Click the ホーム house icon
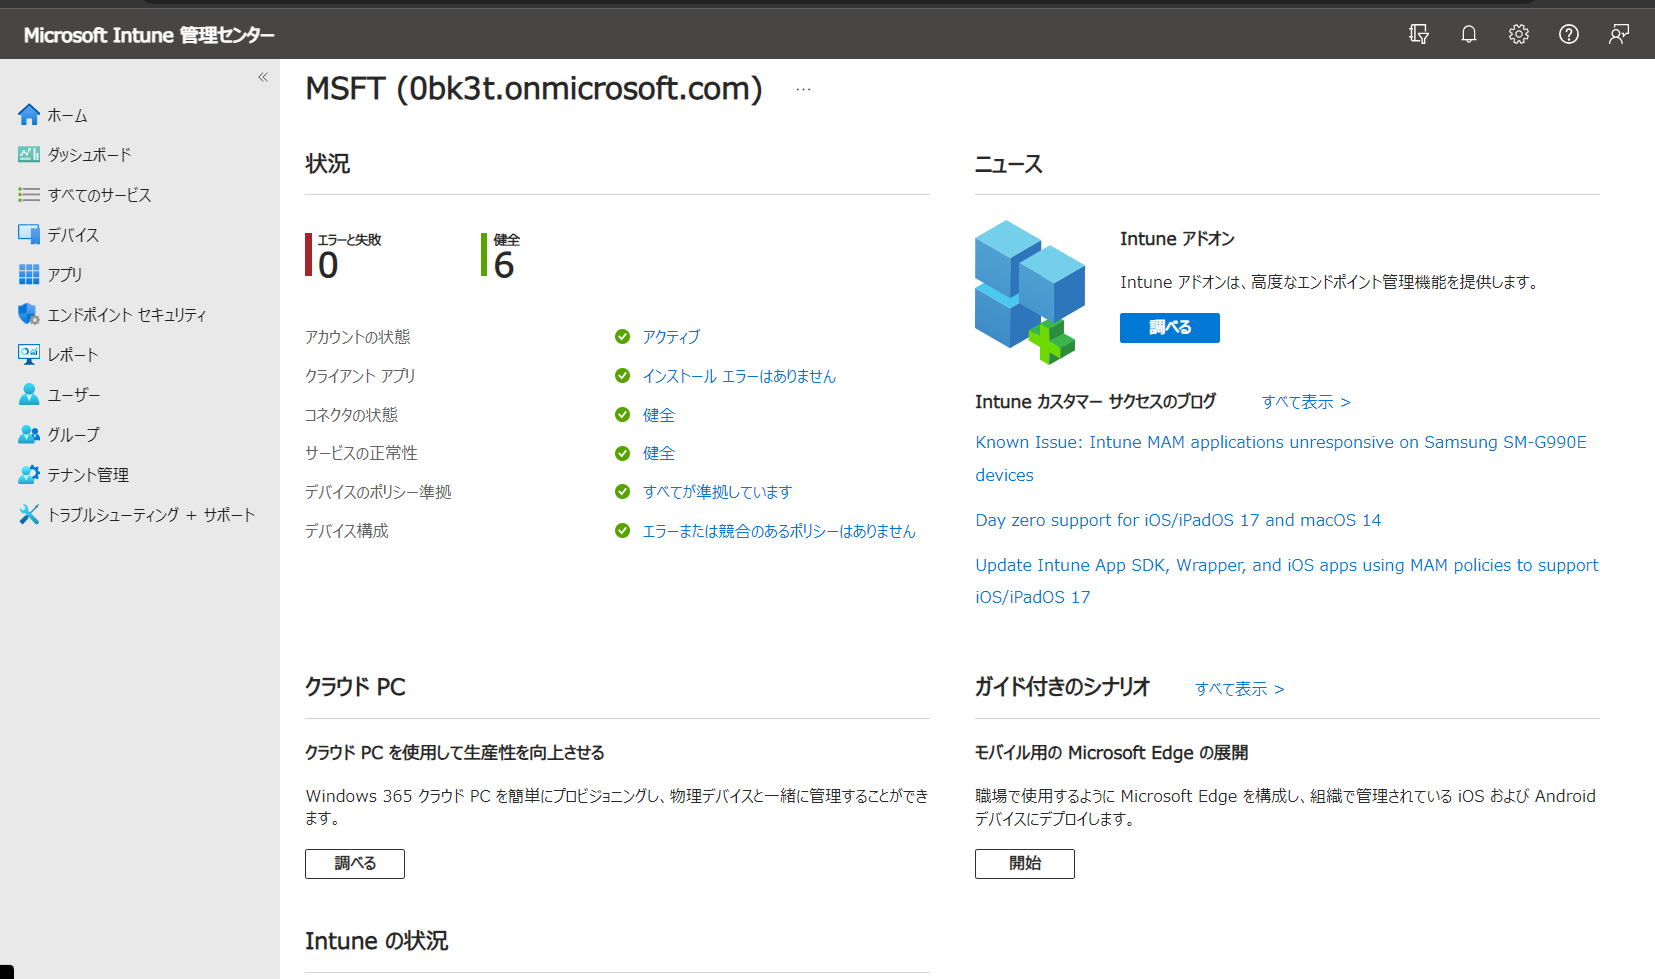This screenshot has height=979, width=1655. tap(29, 115)
